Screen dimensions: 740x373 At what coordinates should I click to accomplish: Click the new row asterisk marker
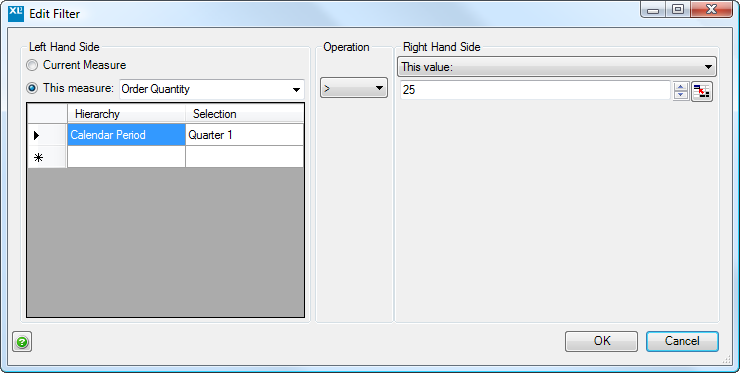coord(39,157)
